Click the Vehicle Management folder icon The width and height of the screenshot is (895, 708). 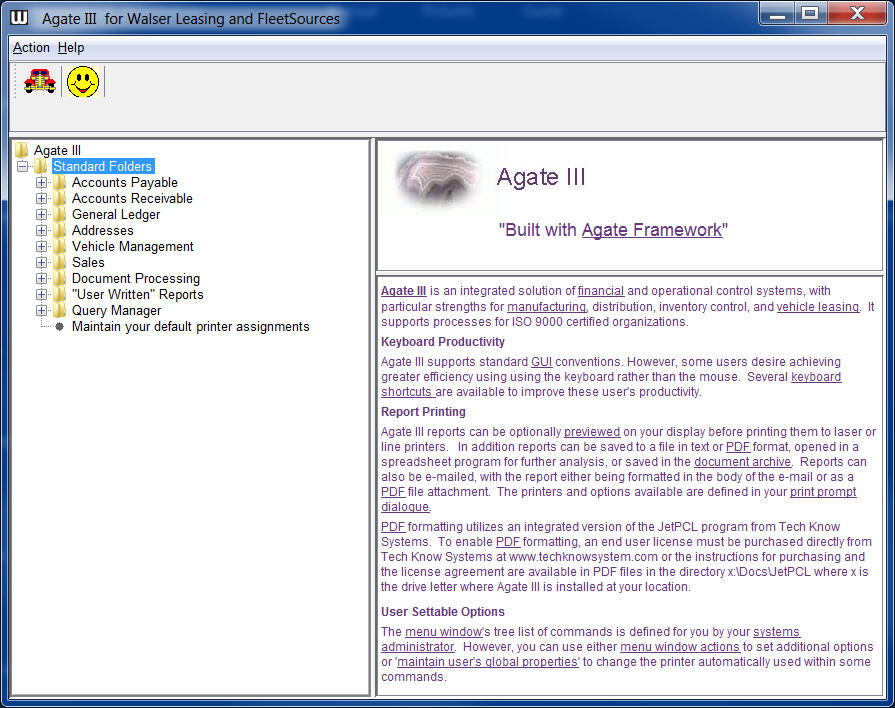click(x=60, y=246)
